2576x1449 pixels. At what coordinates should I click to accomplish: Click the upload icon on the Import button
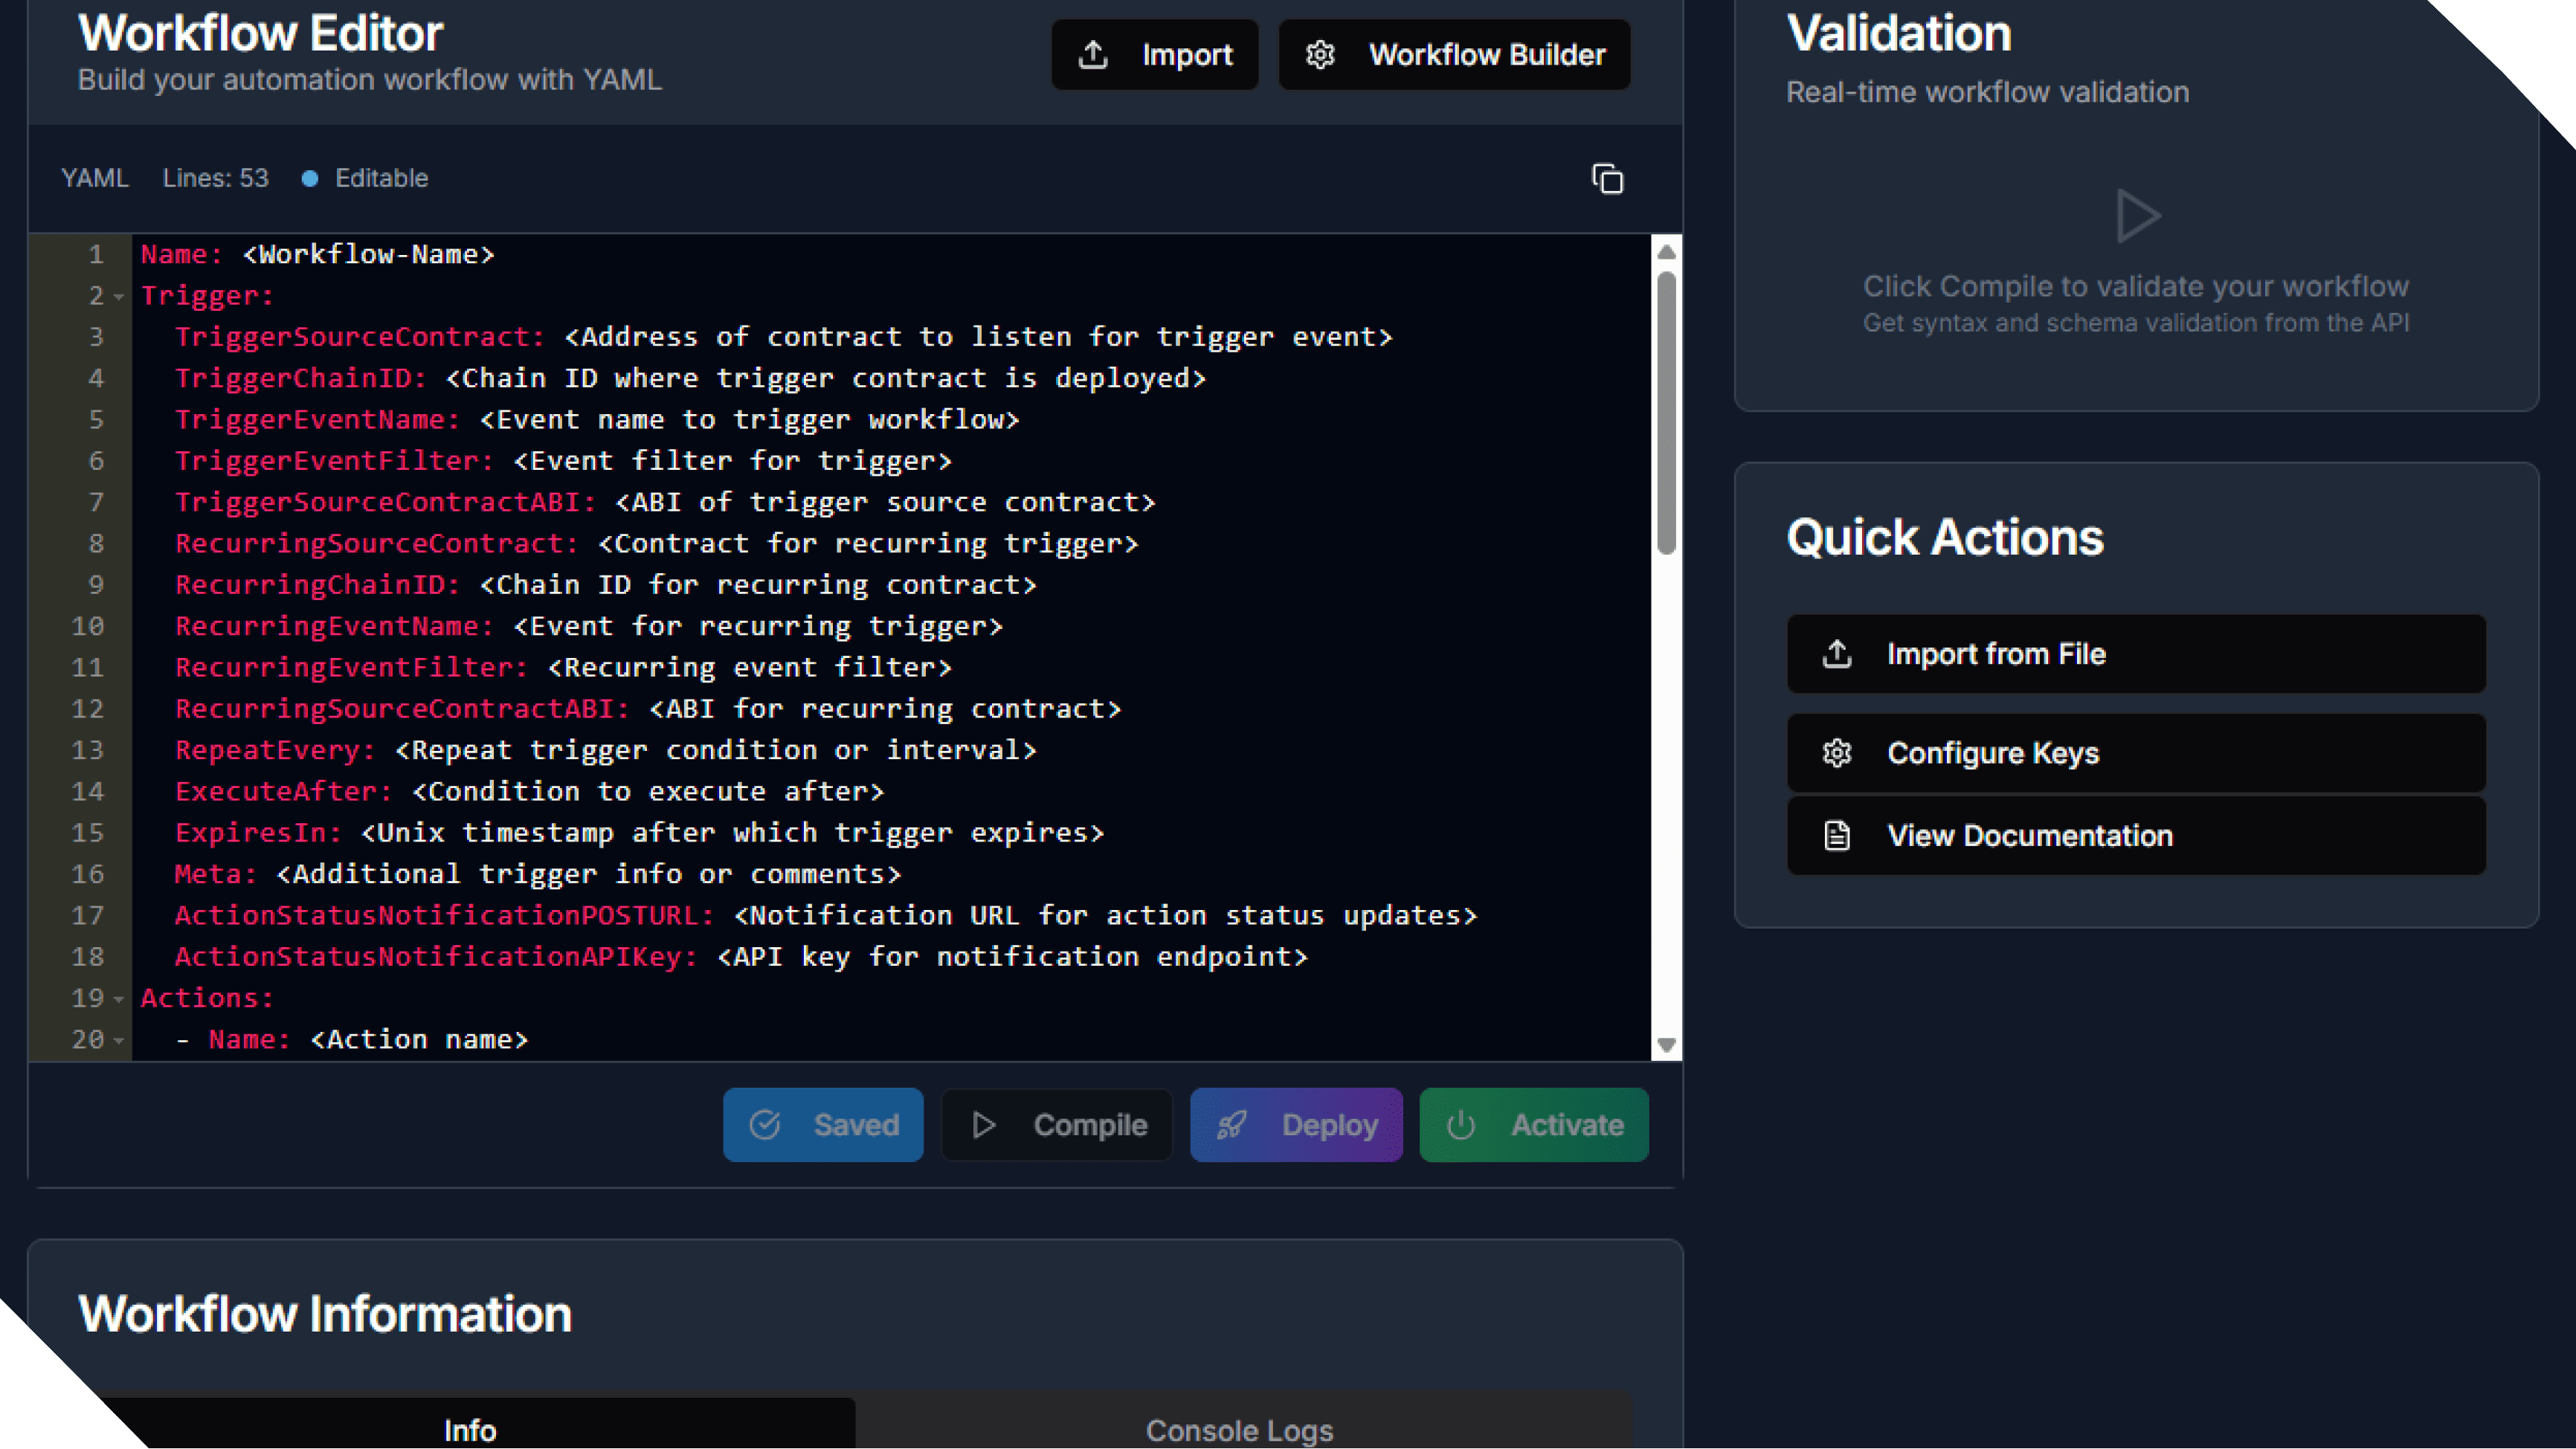click(x=1093, y=55)
